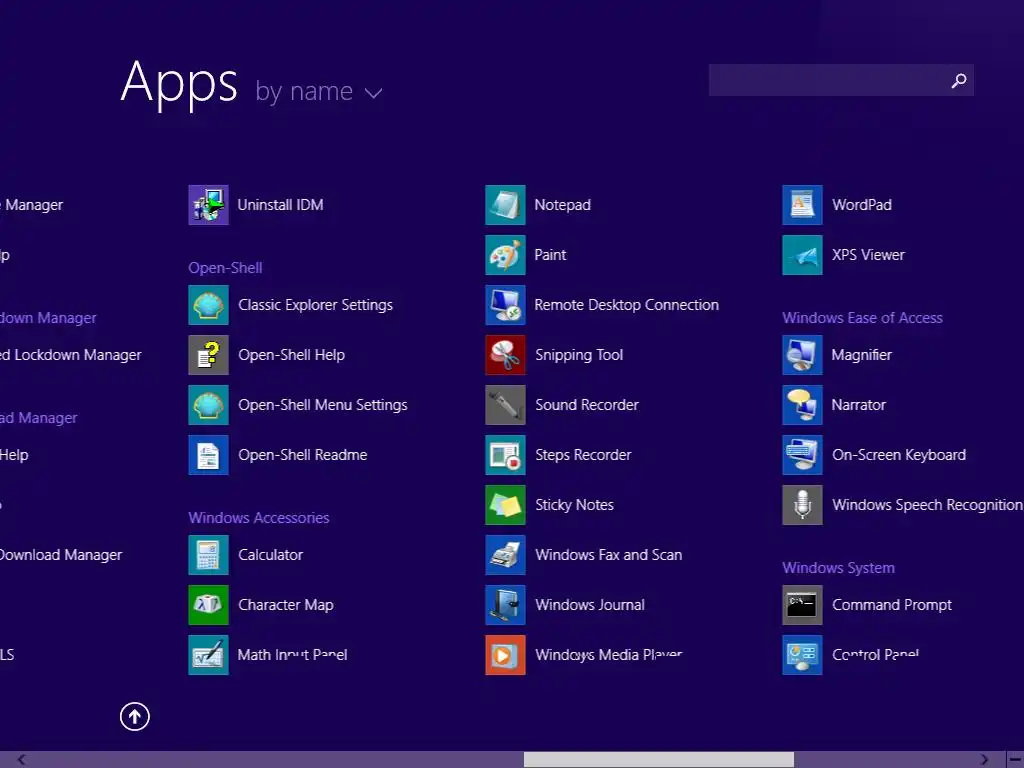Launch the Snipping Tool scissors icon
The height and width of the screenshot is (768, 1024).
point(505,355)
